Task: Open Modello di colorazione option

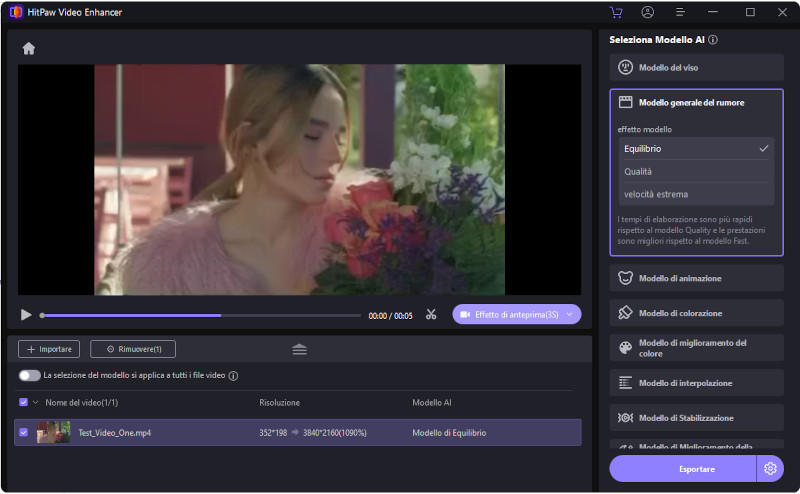Action: 696,313
